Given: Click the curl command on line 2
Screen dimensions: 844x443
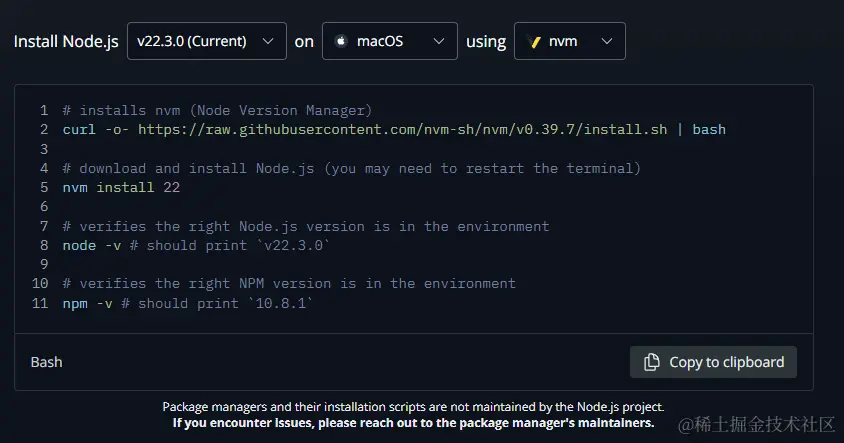Looking at the screenshot, I should (x=80, y=129).
